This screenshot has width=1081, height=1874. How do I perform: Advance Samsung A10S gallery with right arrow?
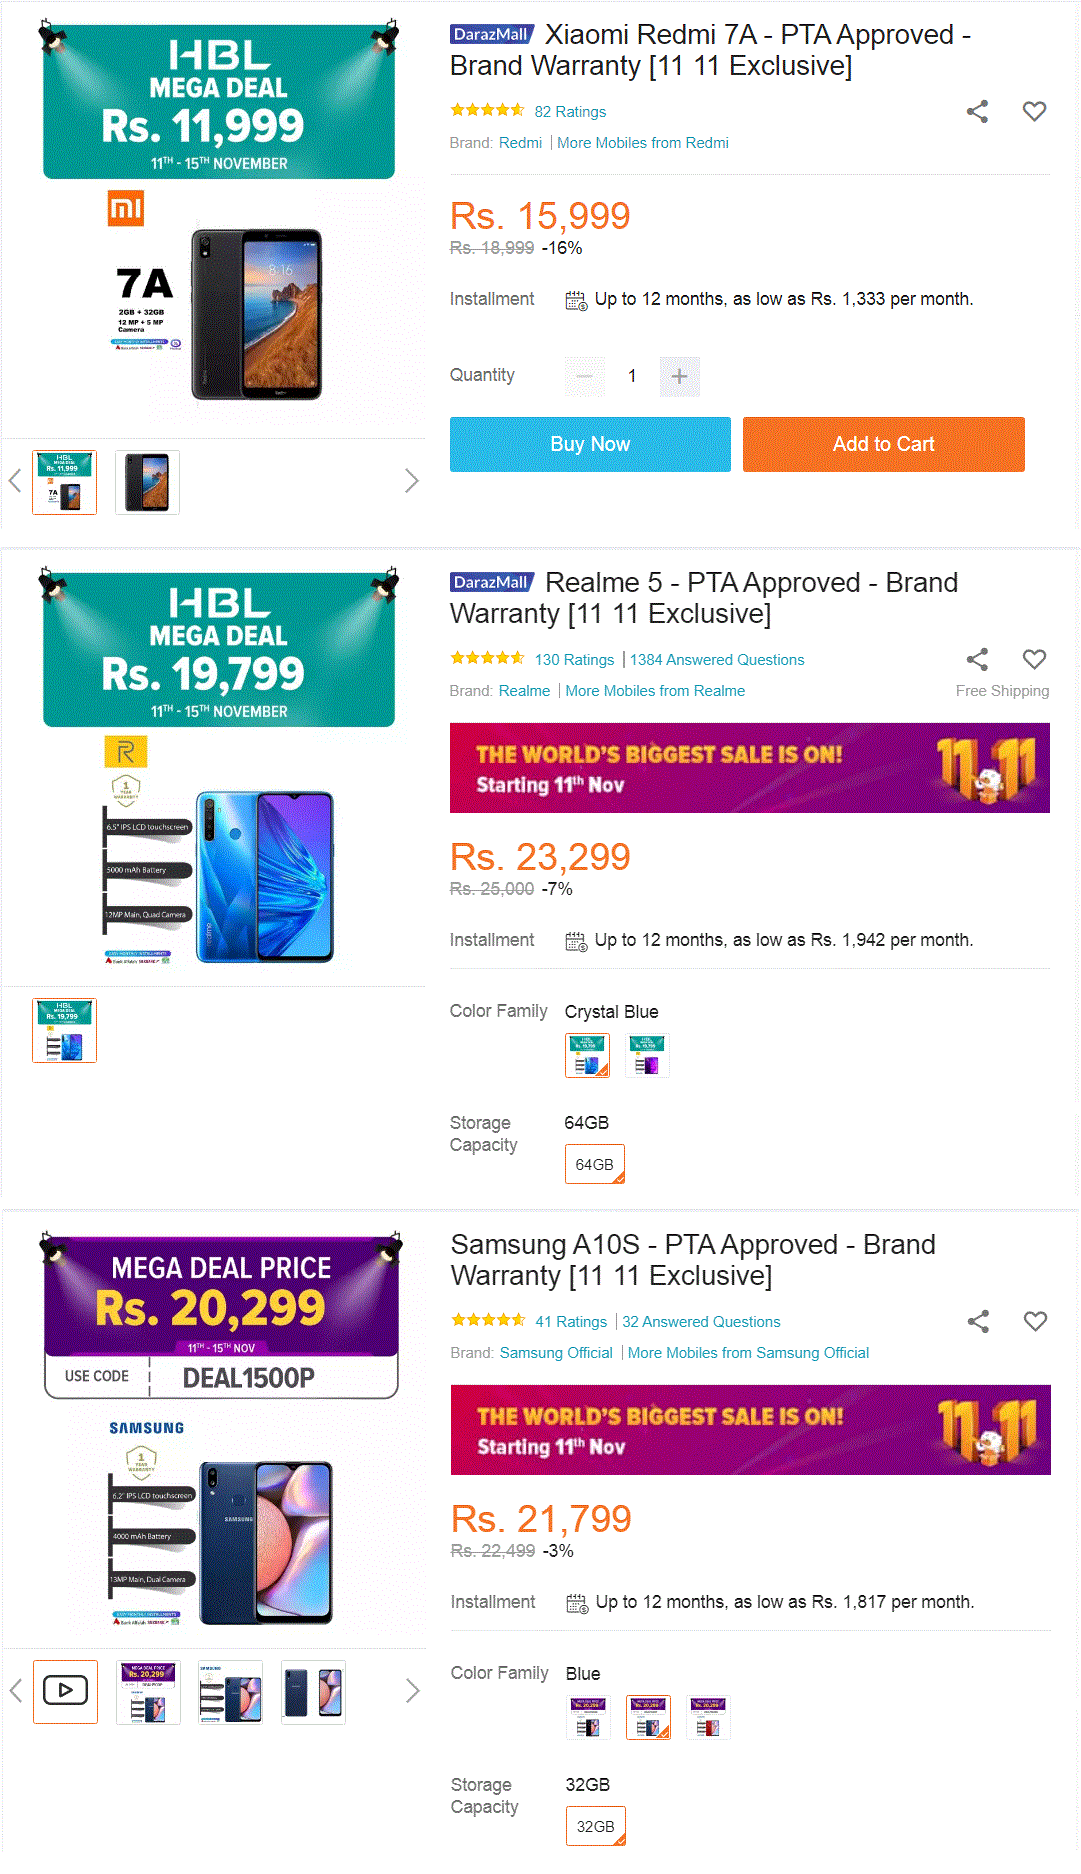pos(412,1691)
